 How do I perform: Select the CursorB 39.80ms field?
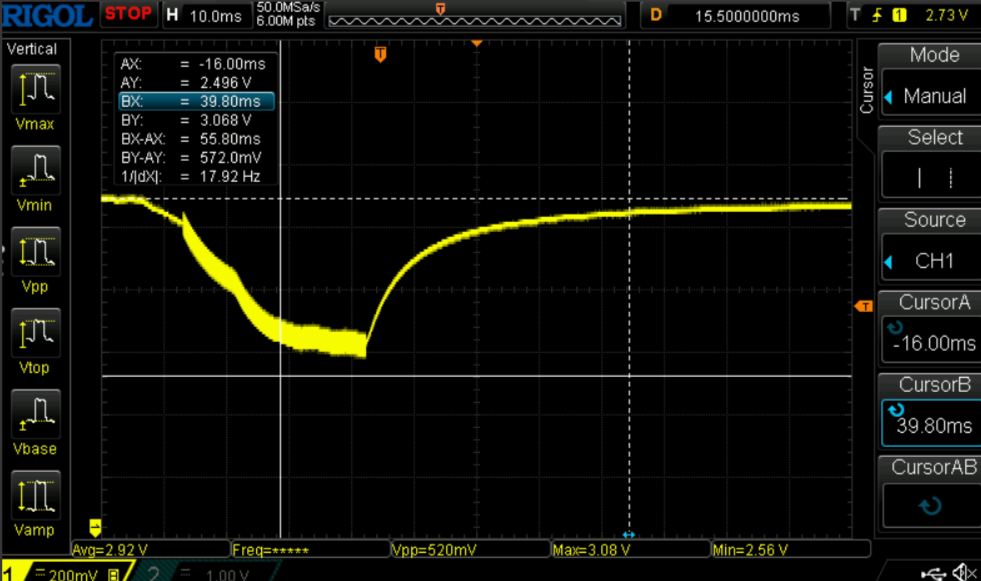[x=930, y=423]
